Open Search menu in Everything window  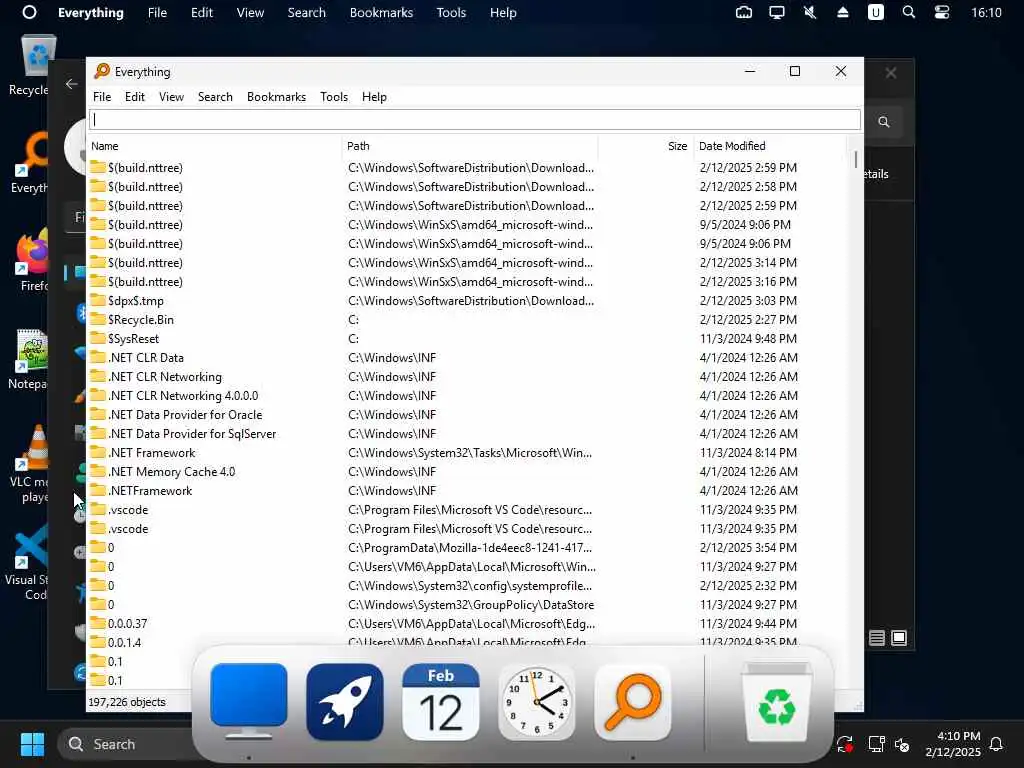pyautogui.click(x=215, y=97)
